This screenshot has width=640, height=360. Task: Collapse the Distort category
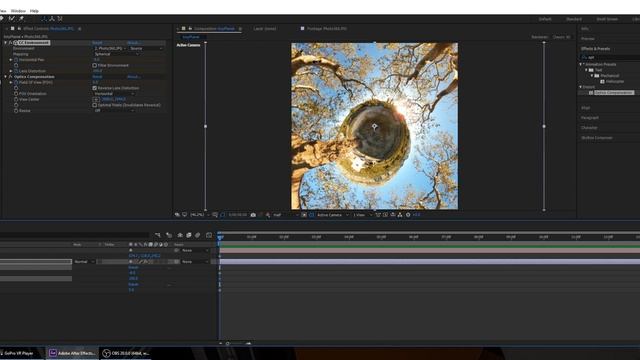[x=580, y=87]
